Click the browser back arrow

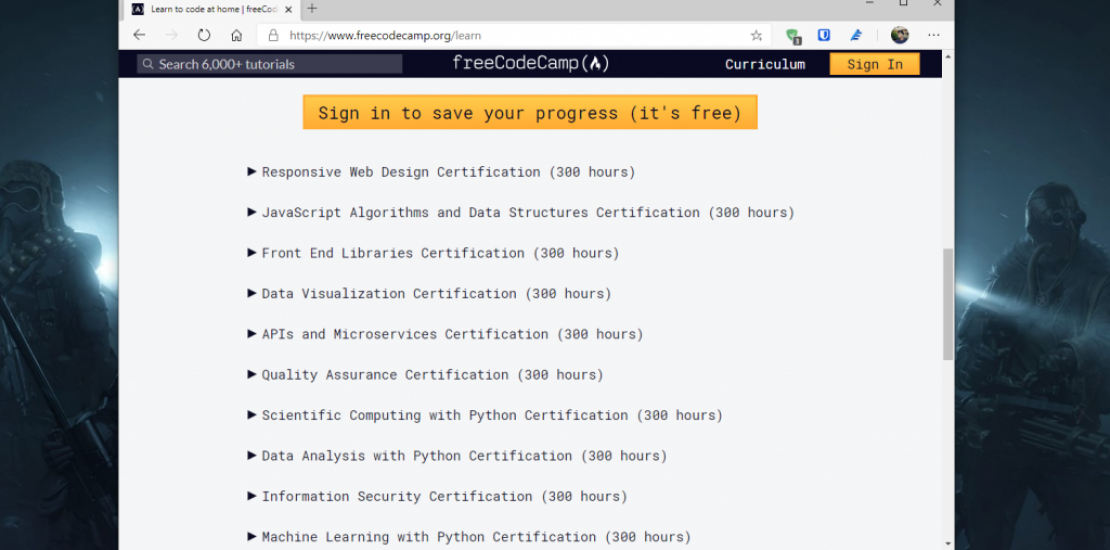point(140,35)
